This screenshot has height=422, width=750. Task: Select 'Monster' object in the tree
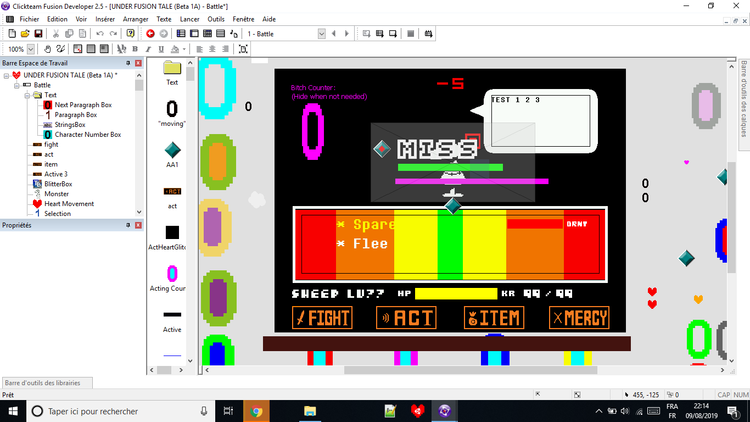56,194
